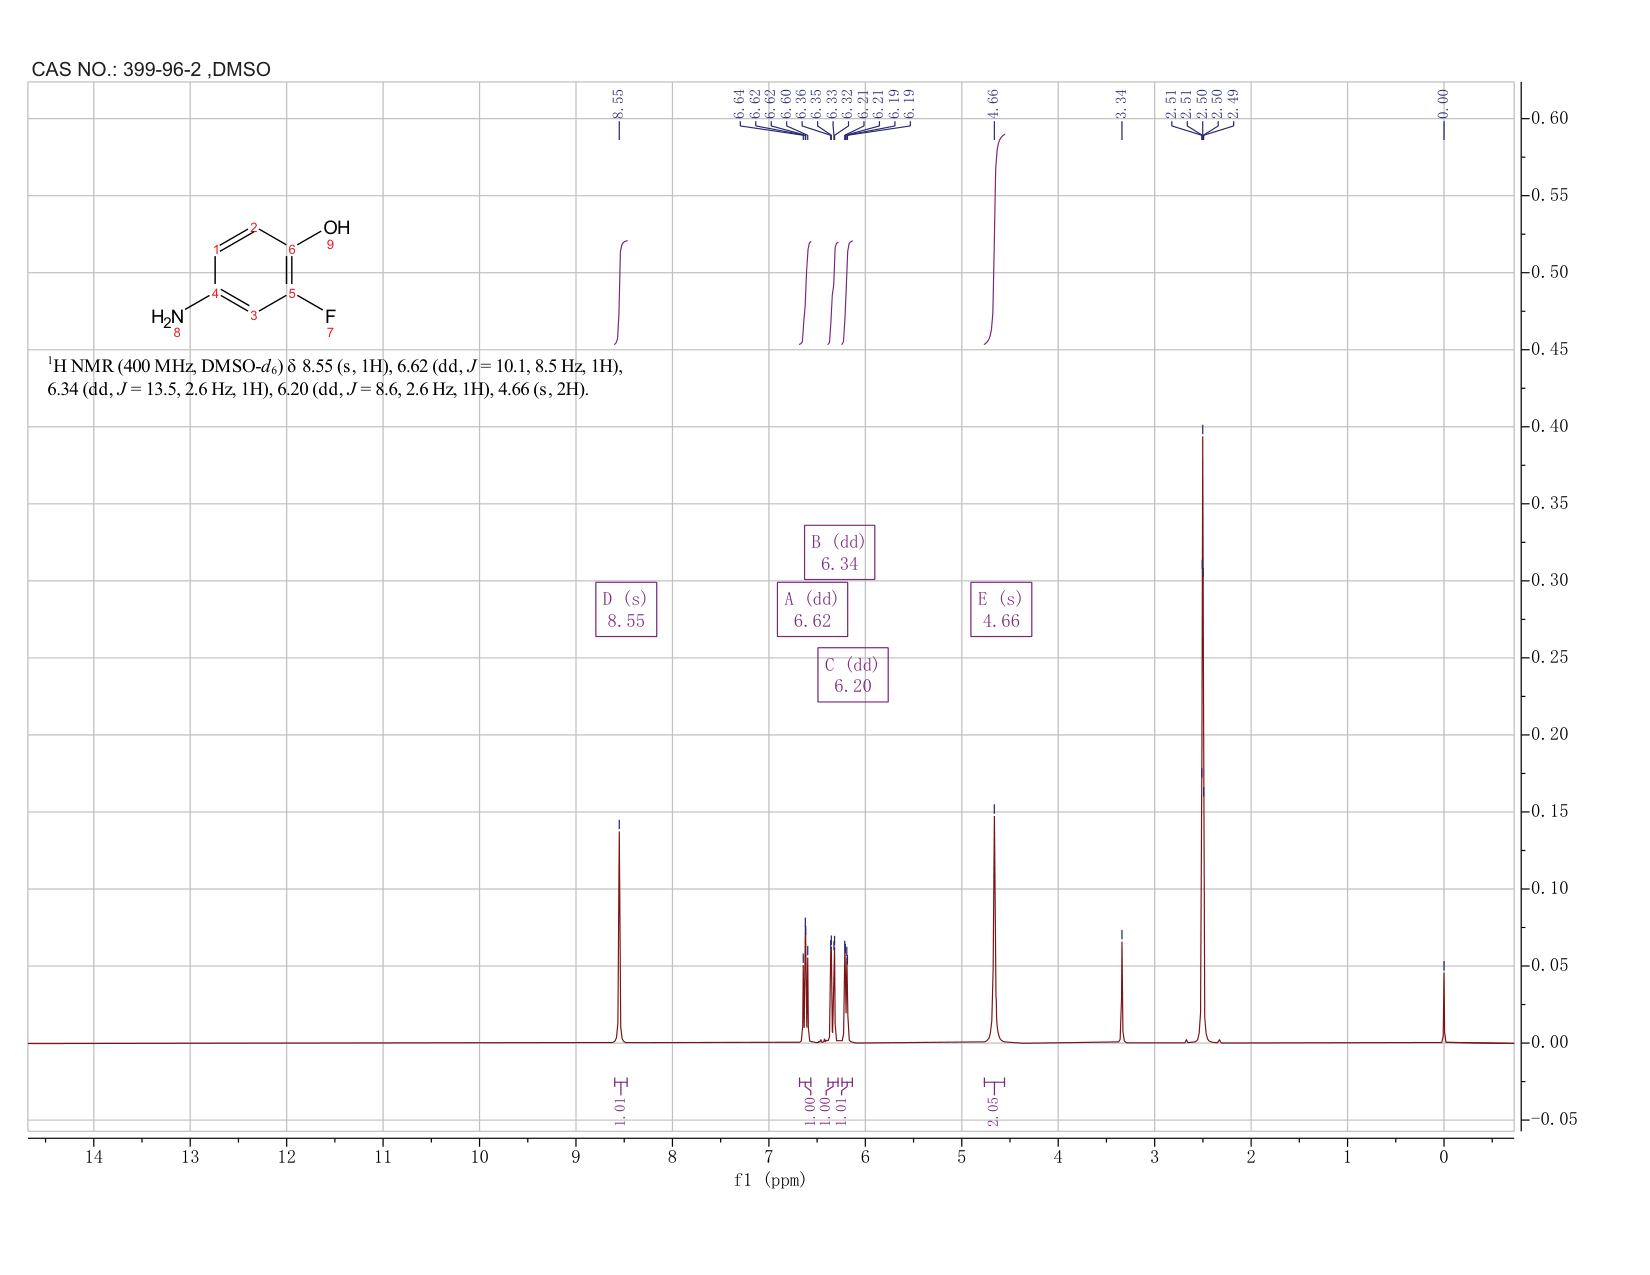Screen dimensions: 1650x1275
Task: Click the F atom in the structure
Action: click(330, 316)
